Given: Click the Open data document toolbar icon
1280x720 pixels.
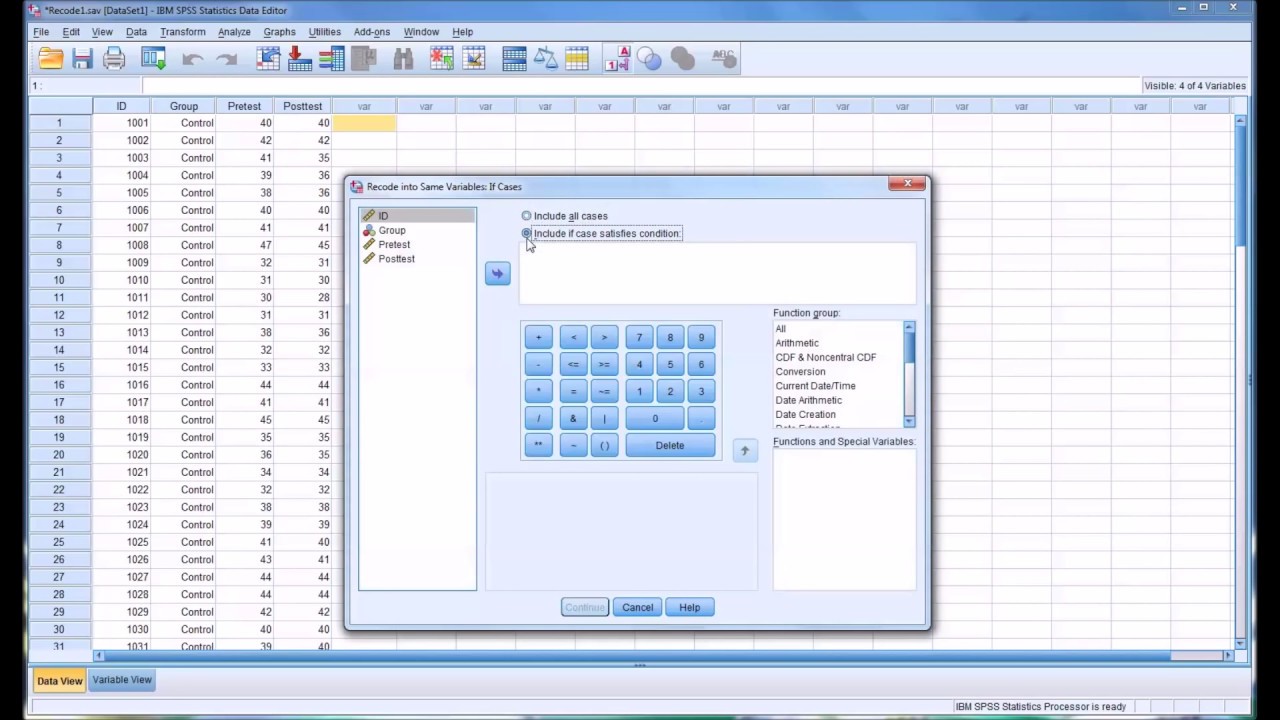Looking at the screenshot, I should tap(50, 60).
